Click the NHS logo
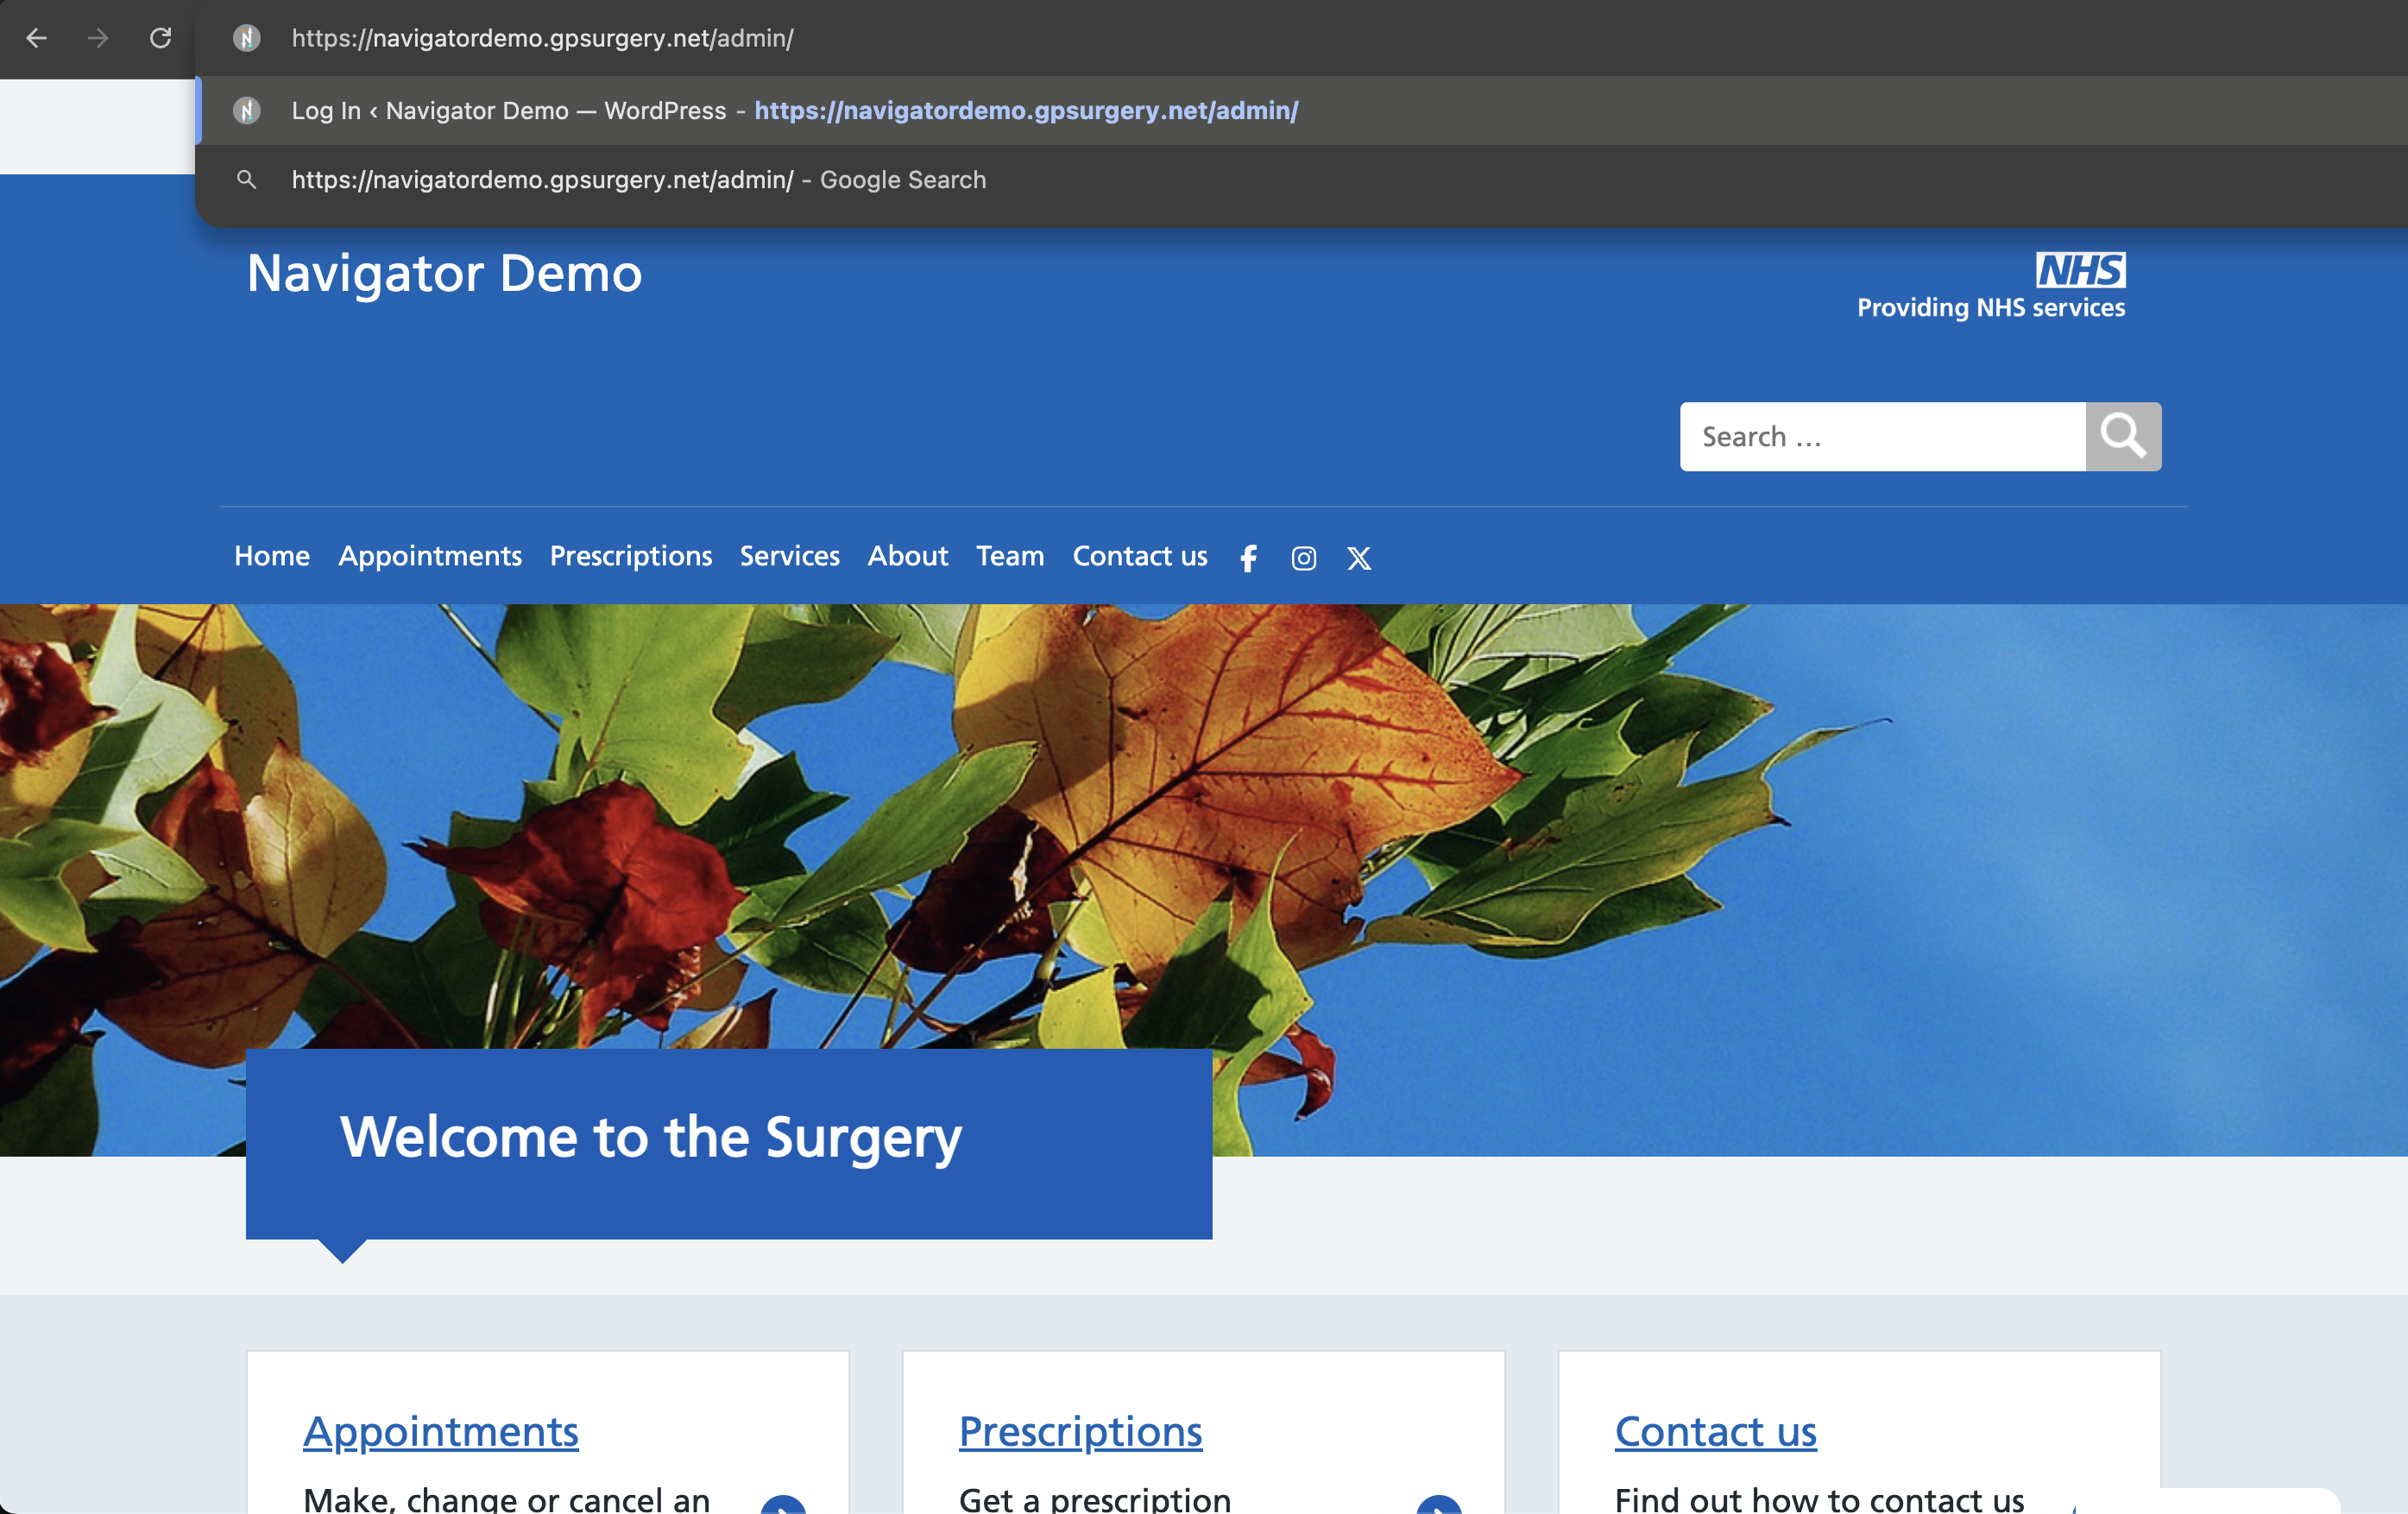2408x1514 pixels. (2080, 270)
